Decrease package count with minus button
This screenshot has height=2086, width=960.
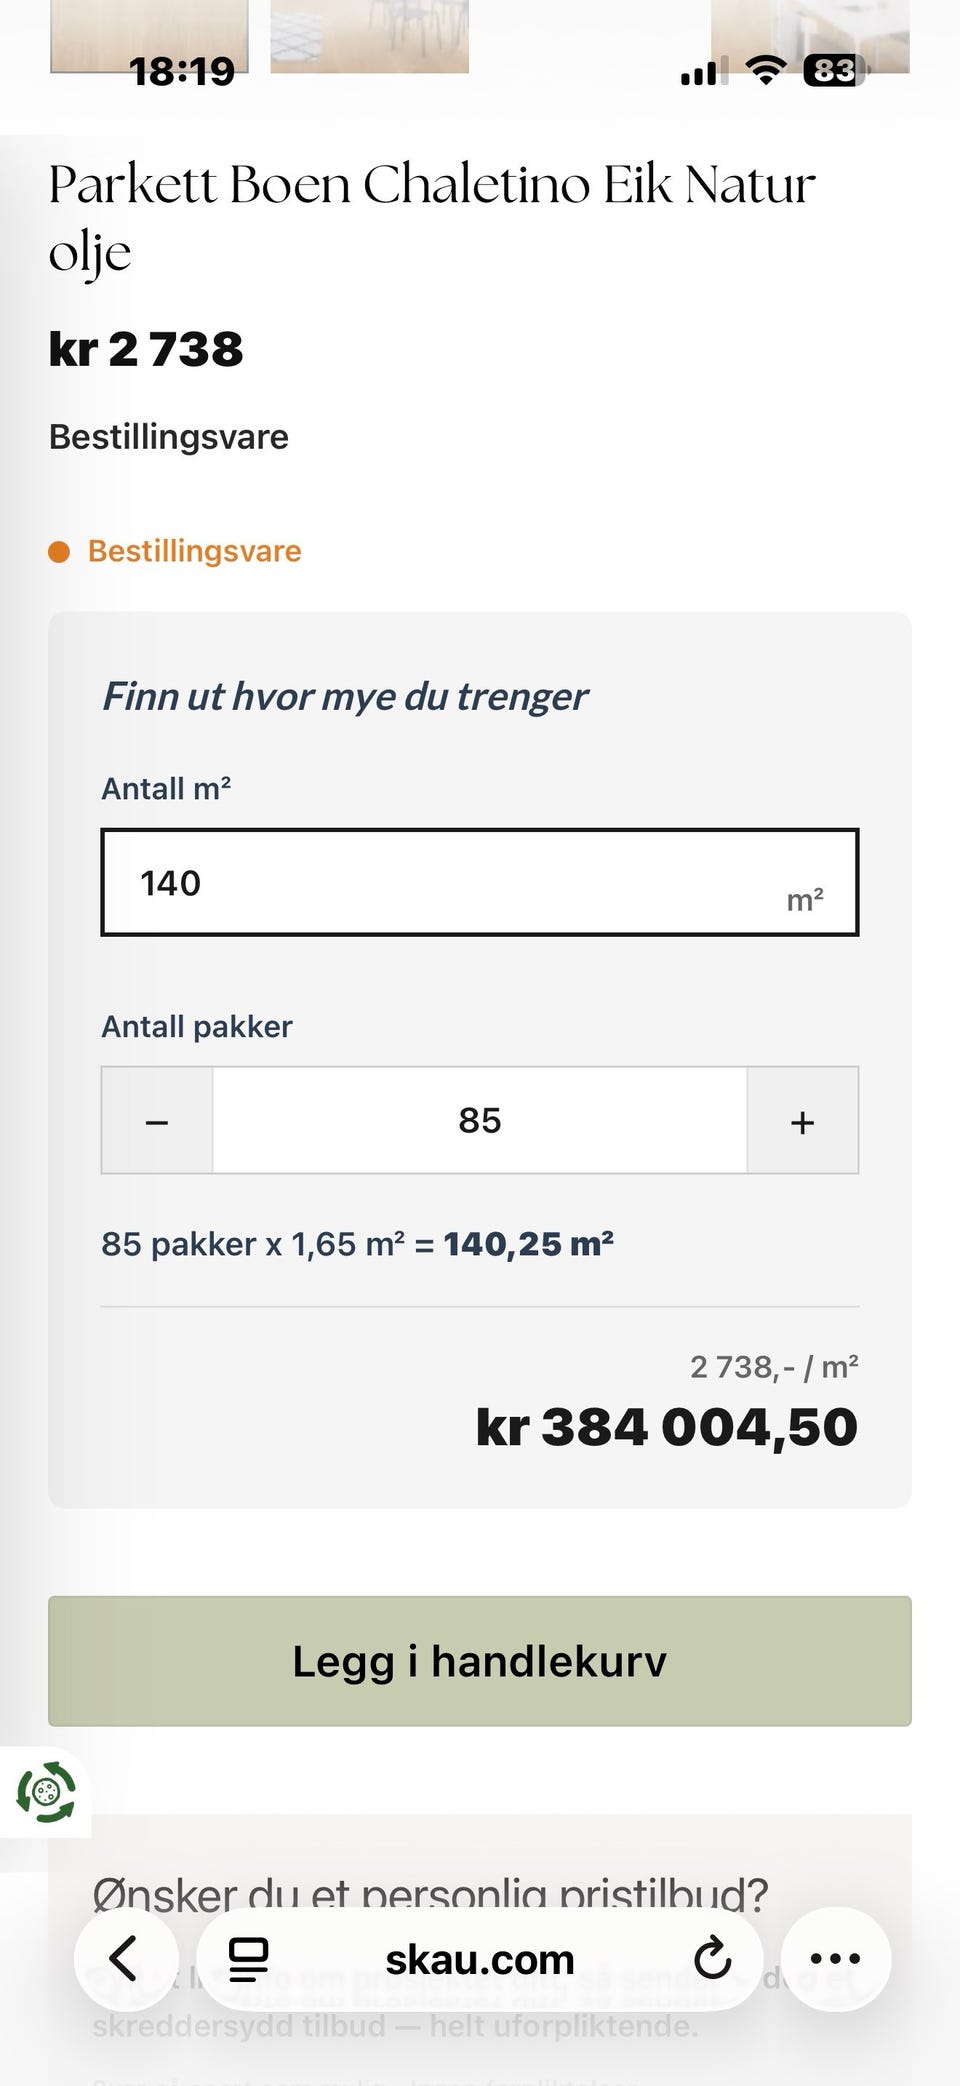tap(157, 1120)
